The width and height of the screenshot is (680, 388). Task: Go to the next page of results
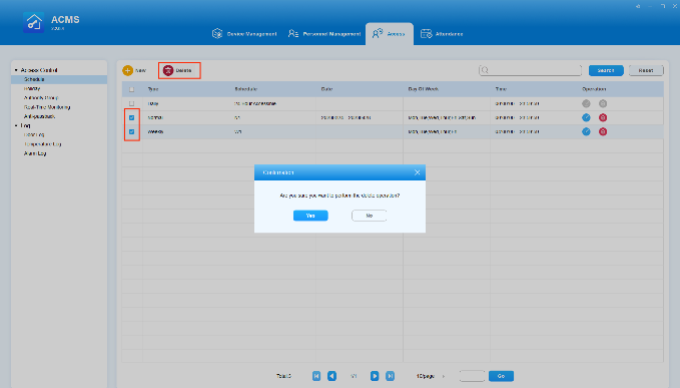(x=375, y=376)
